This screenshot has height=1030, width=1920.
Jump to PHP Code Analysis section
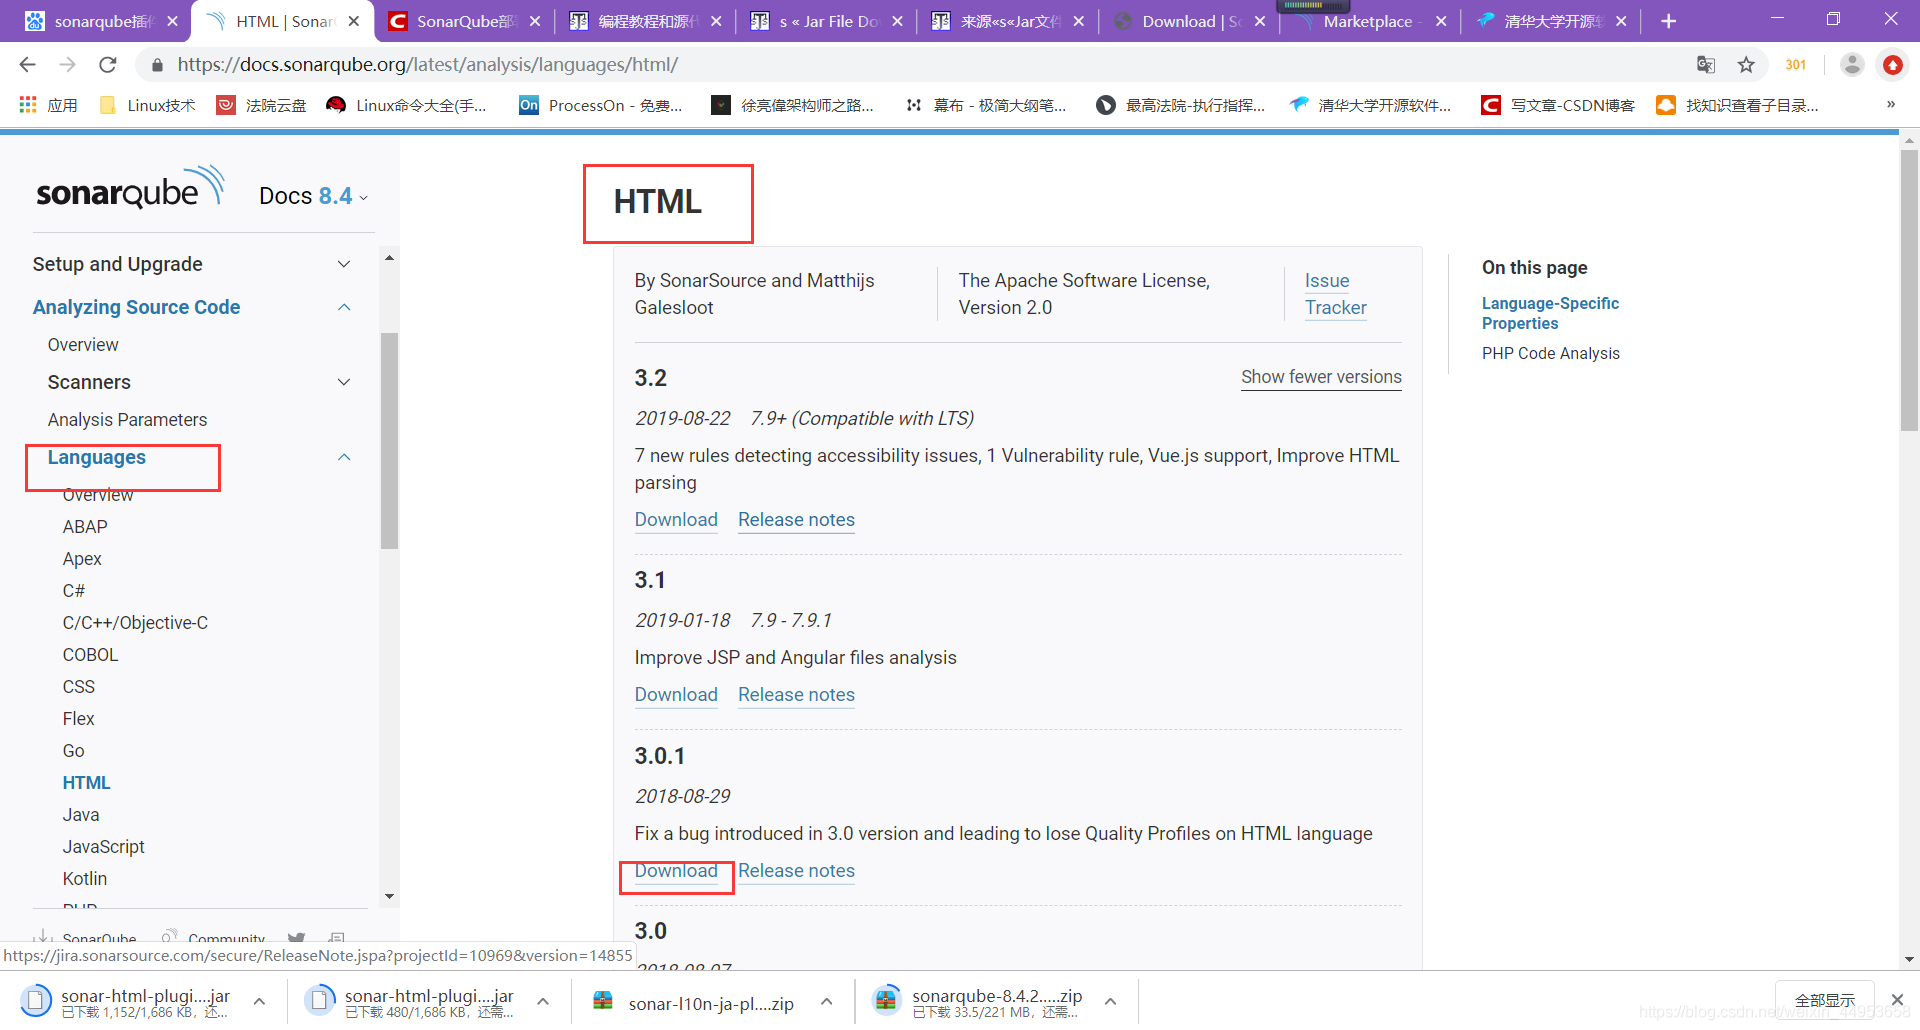[x=1550, y=353]
